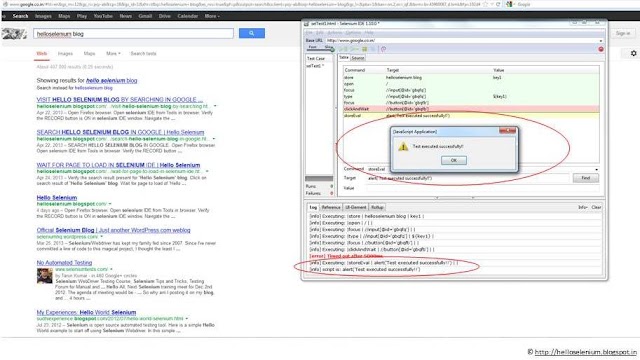
Task: Select the setTest1 test case in the Test Case list
Action: click(x=315, y=66)
